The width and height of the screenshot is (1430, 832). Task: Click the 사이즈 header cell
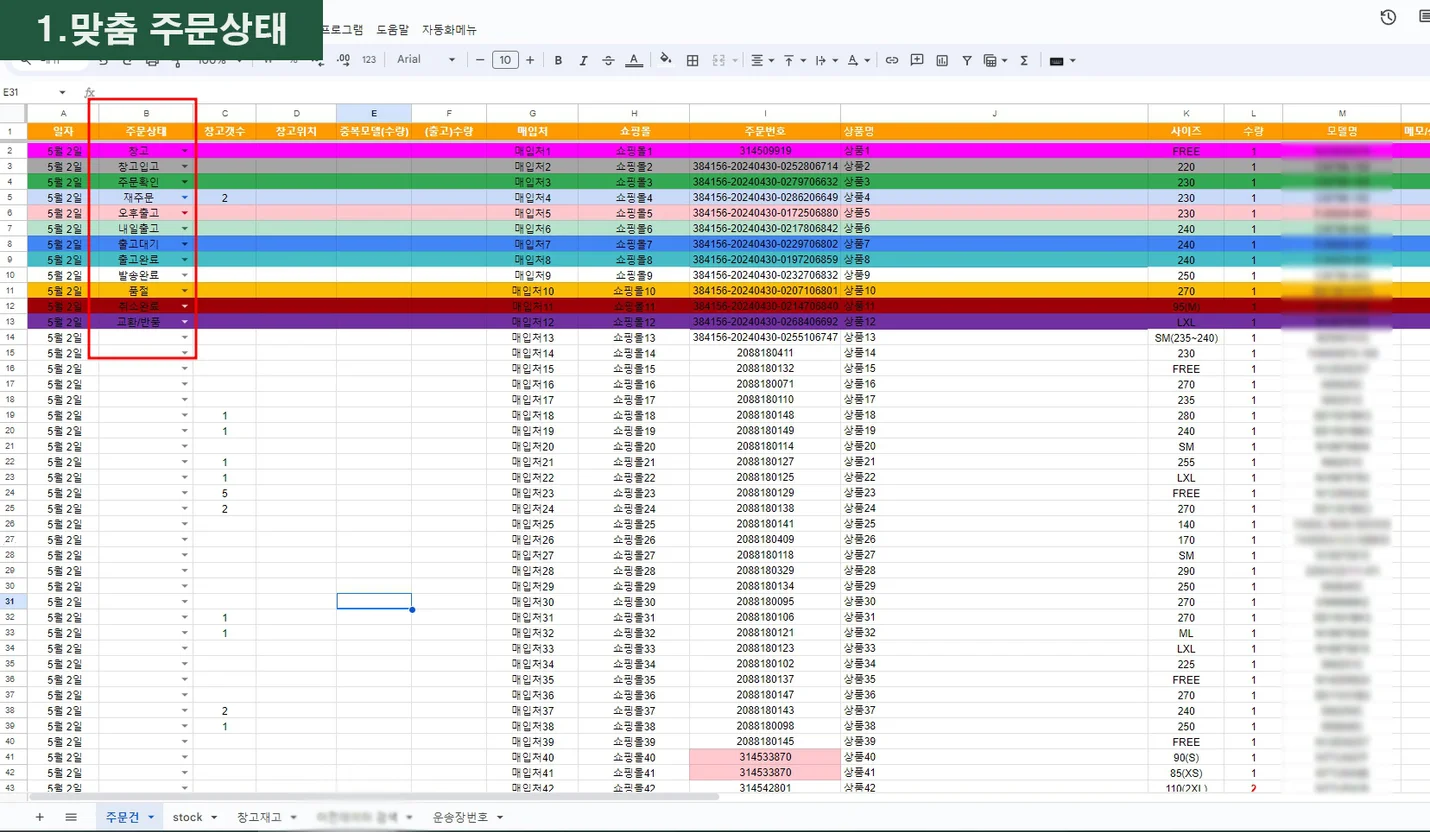[1186, 131]
